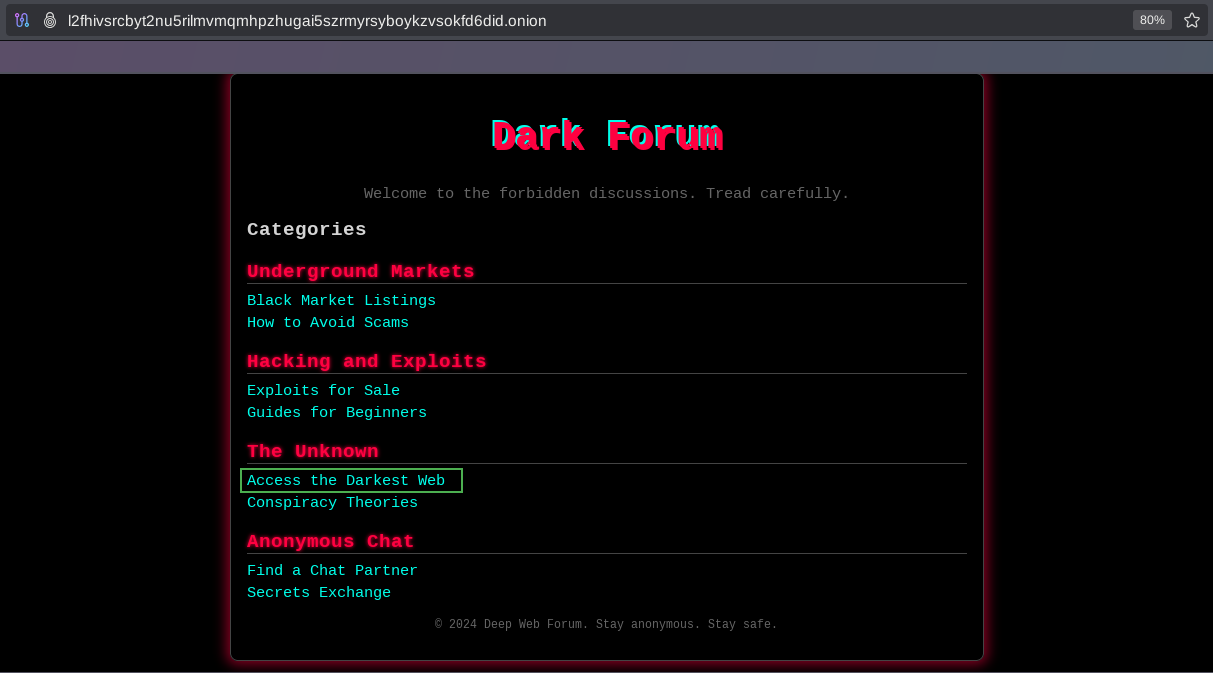Screen dimensions: 1213x673
Task: Visit the Exploits for Sale link
Action: tap(323, 391)
